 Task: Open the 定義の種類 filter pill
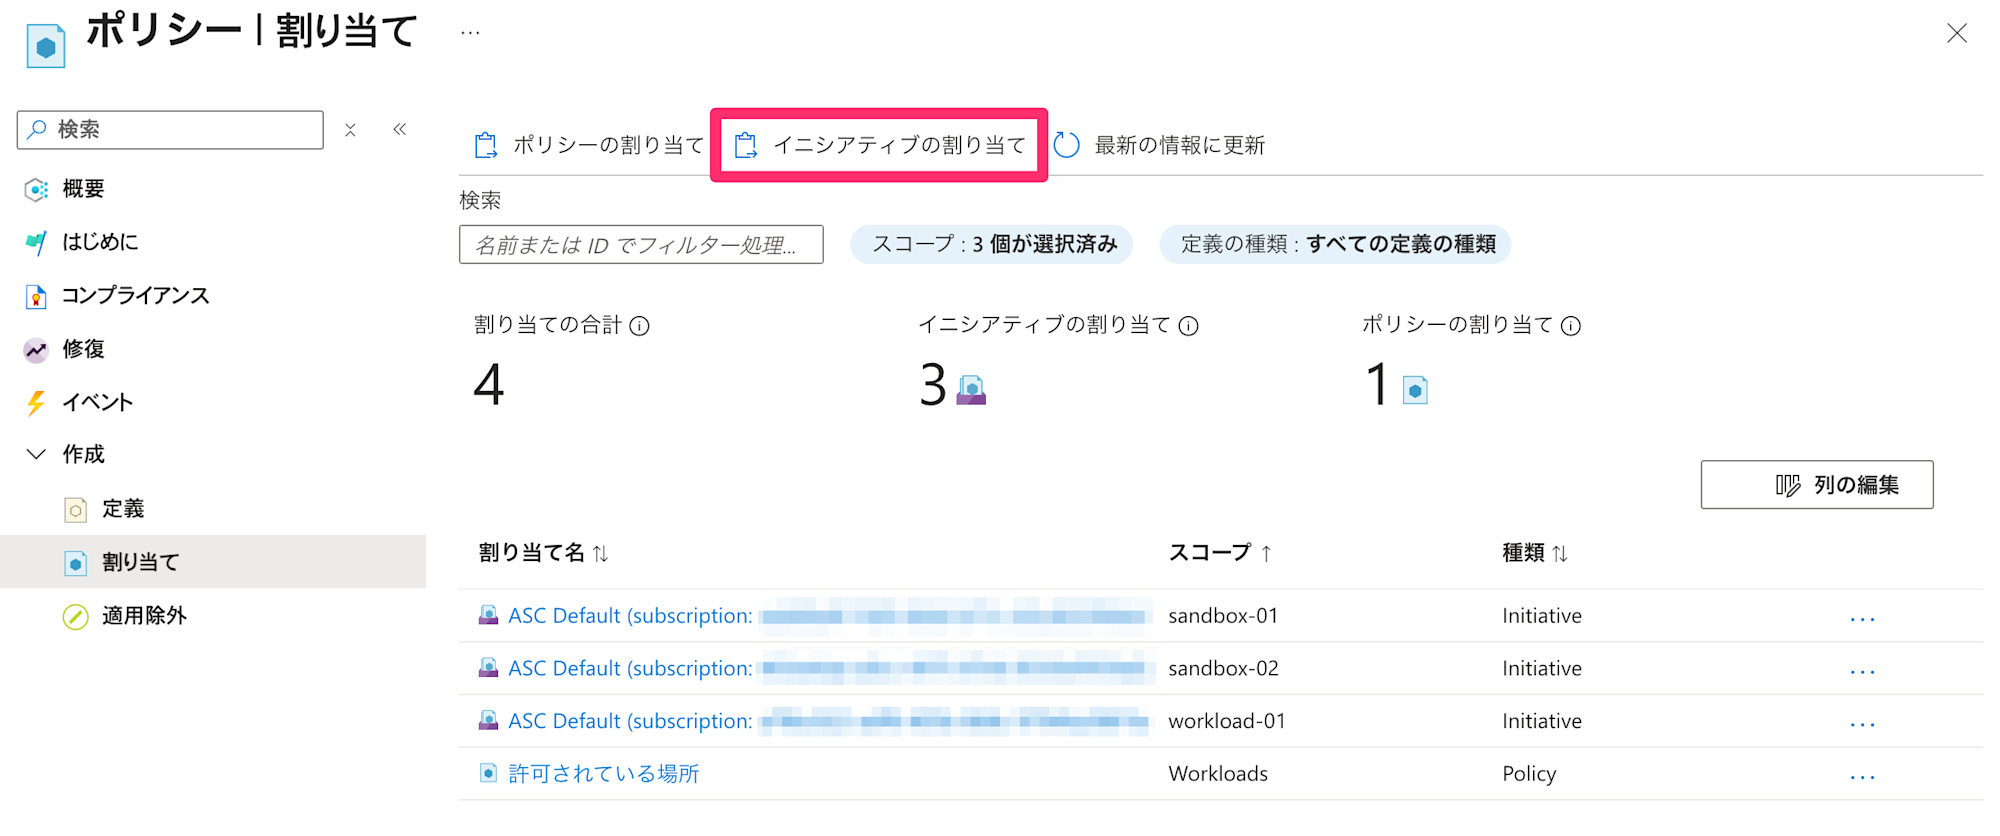click(x=1335, y=244)
